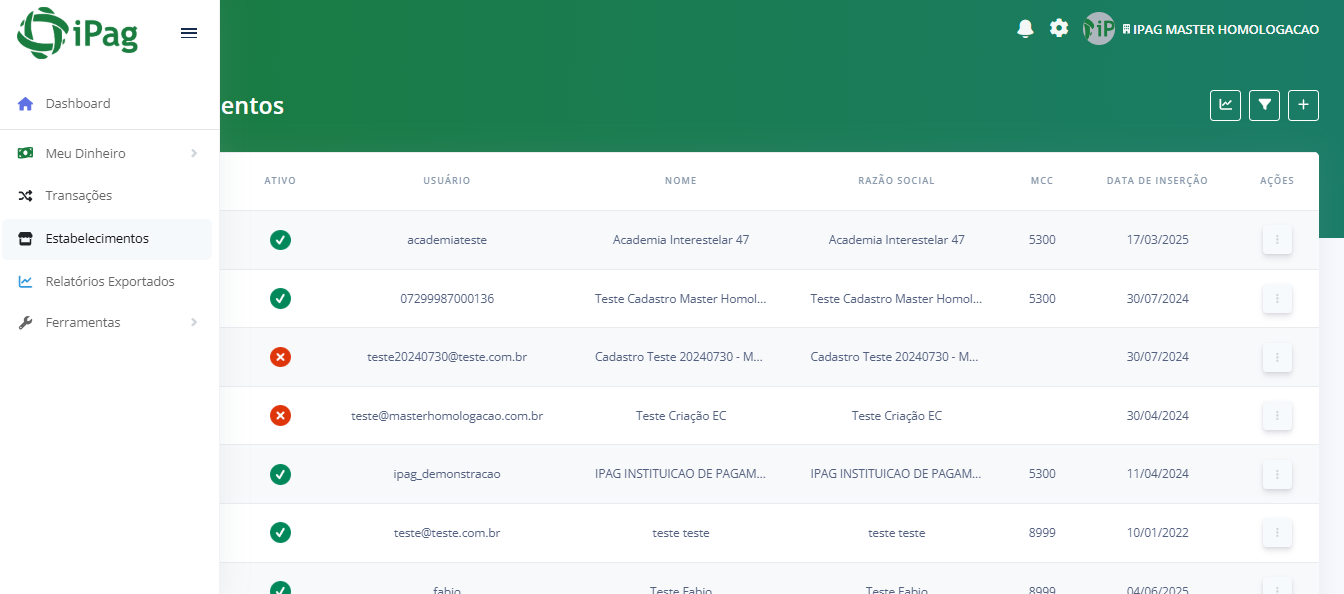Screen dimensions: 1344x594
Task: Open the notifications bell
Action: coord(1025,29)
